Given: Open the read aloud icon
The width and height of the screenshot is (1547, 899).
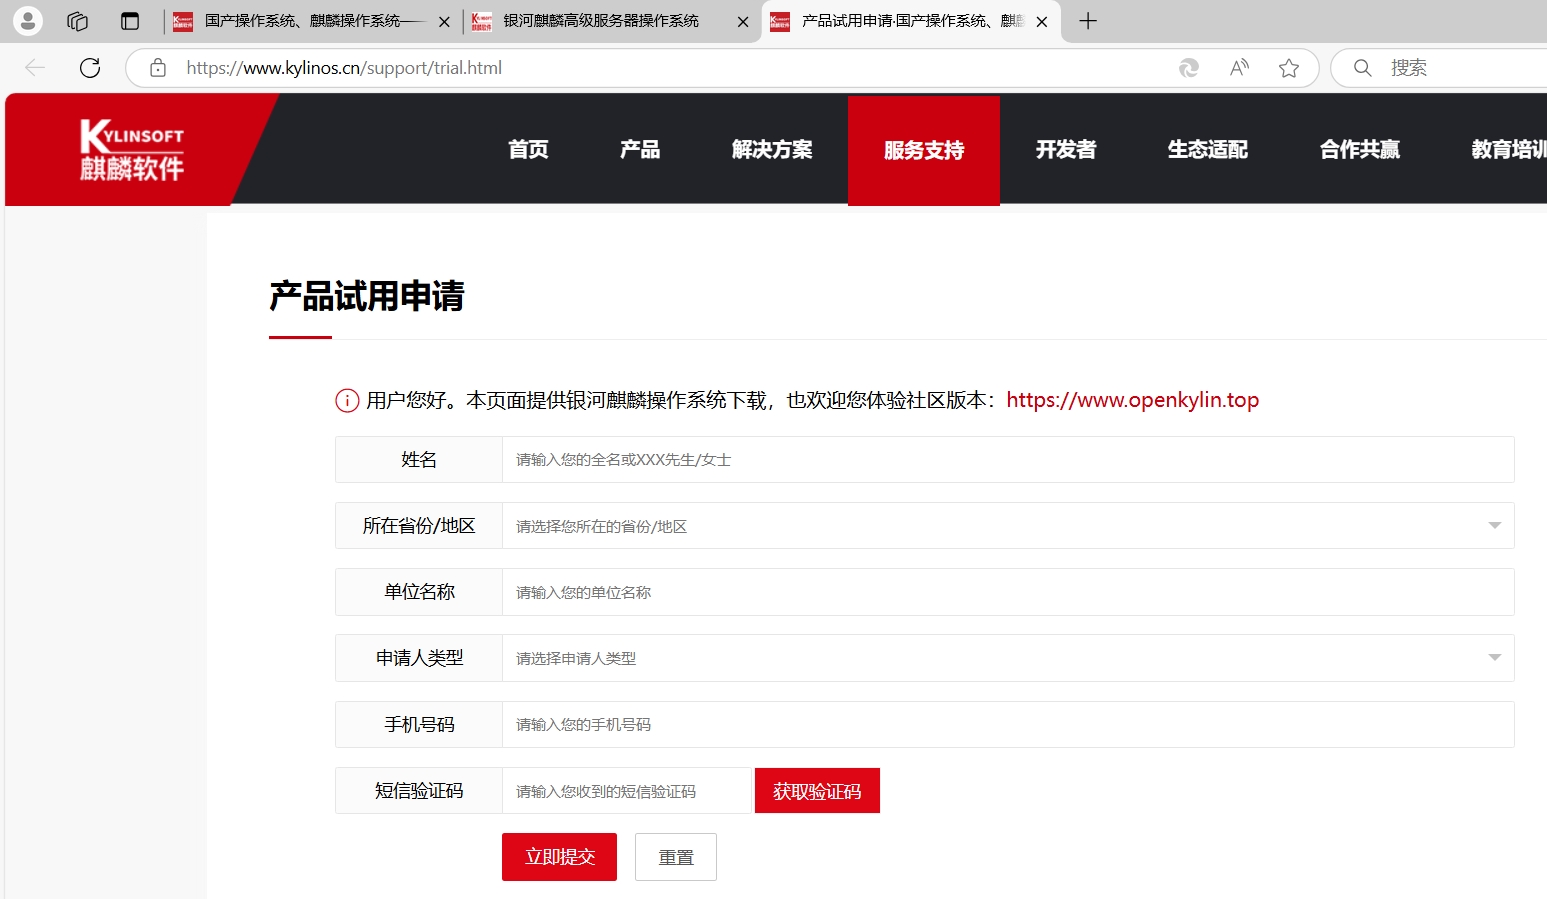Looking at the screenshot, I should point(1239,68).
